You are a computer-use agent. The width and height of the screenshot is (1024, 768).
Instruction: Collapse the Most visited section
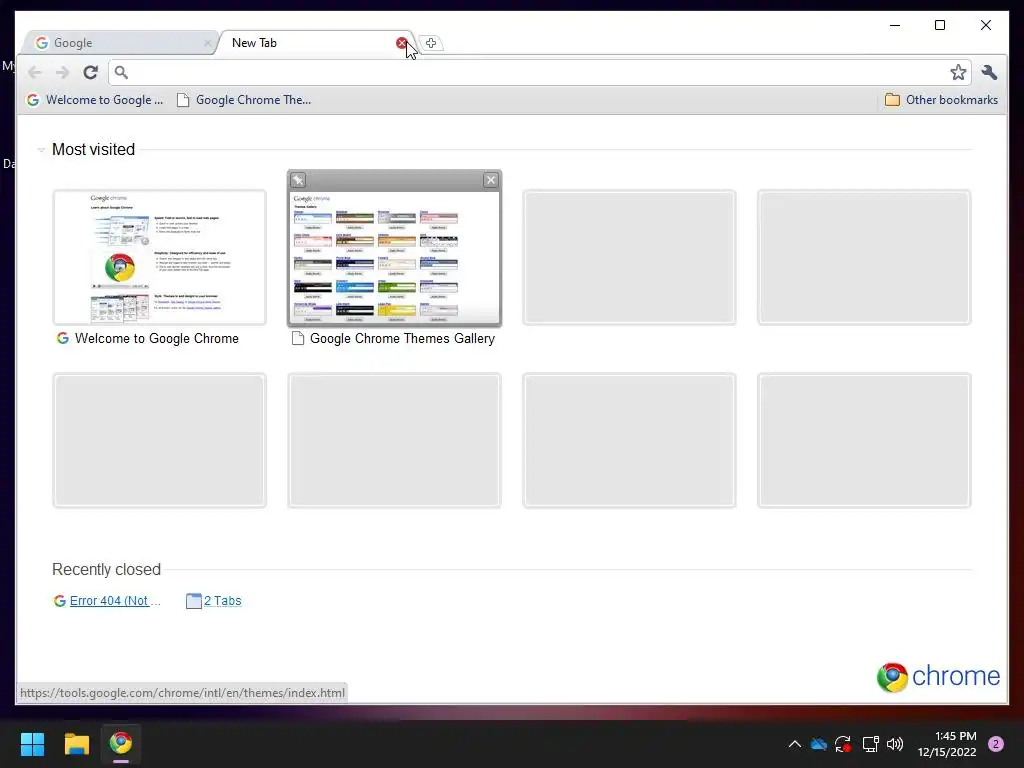[41, 150]
